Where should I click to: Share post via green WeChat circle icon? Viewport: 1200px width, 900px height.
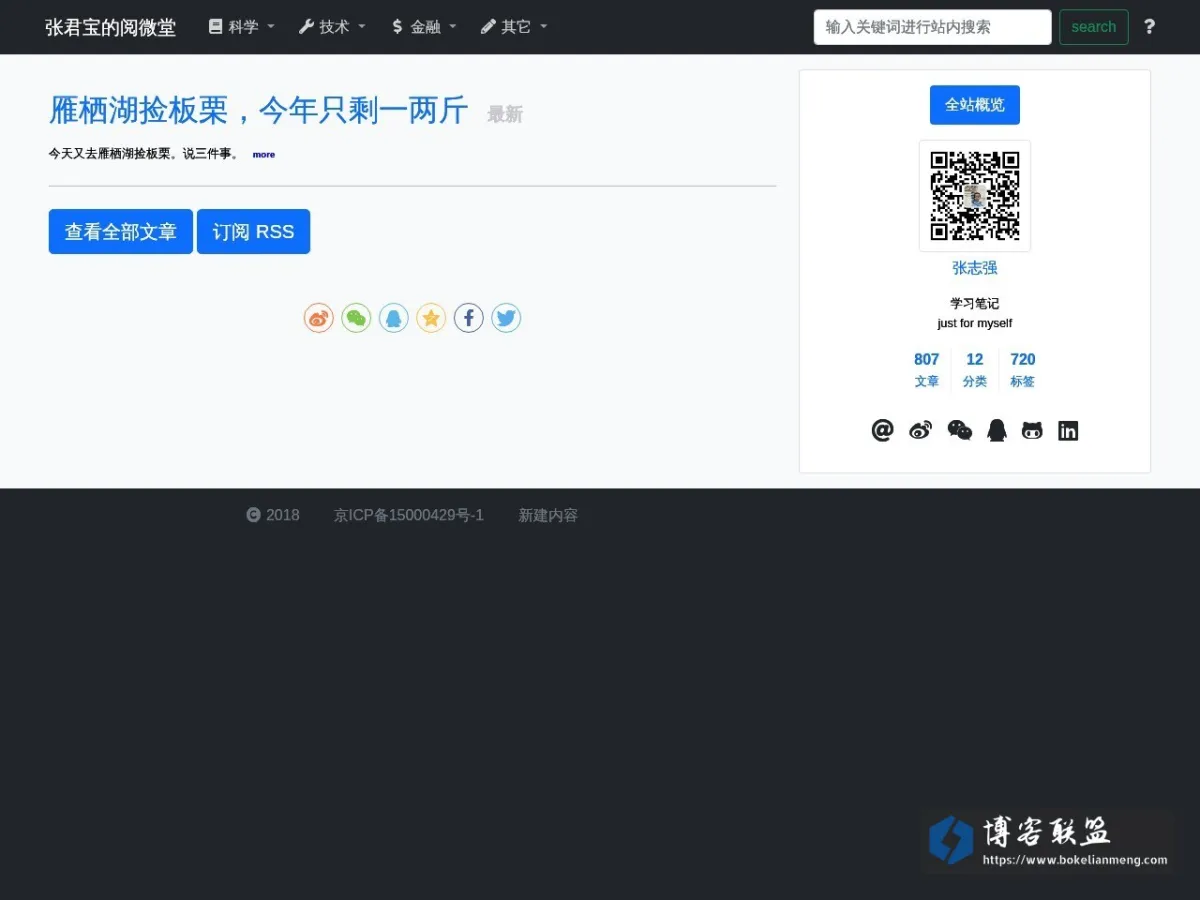[356, 318]
